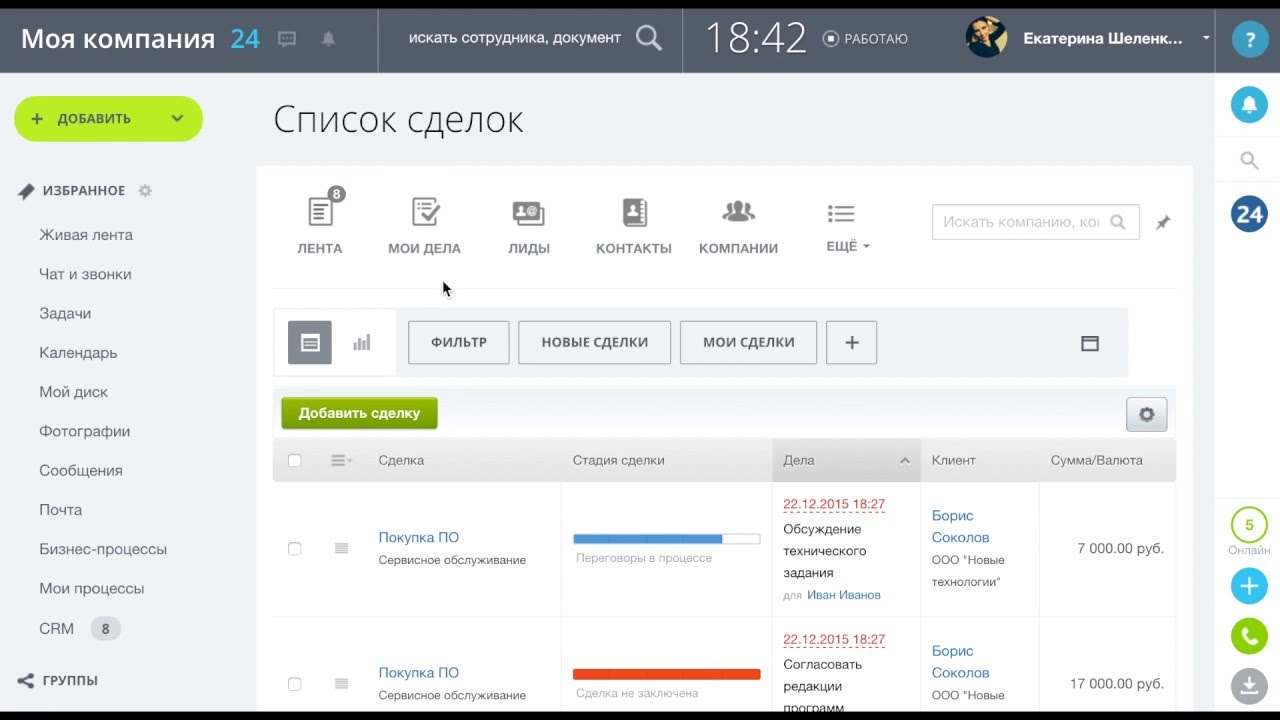This screenshot has width=1280, height=720.
Task: Open the Фильтр button
Action: coord(459,342)
